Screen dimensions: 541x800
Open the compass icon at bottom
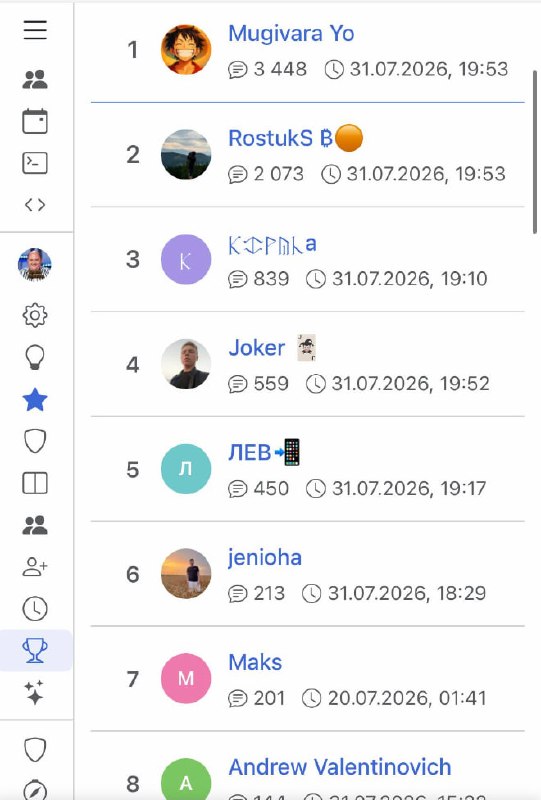[35, 790]
